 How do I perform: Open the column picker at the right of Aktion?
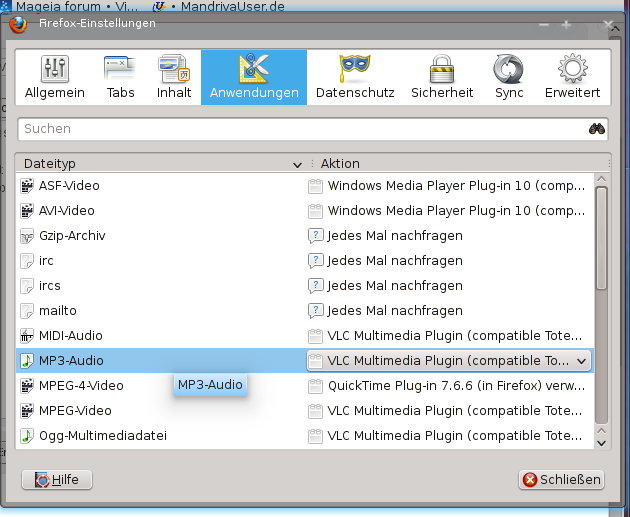pos(609,163)
